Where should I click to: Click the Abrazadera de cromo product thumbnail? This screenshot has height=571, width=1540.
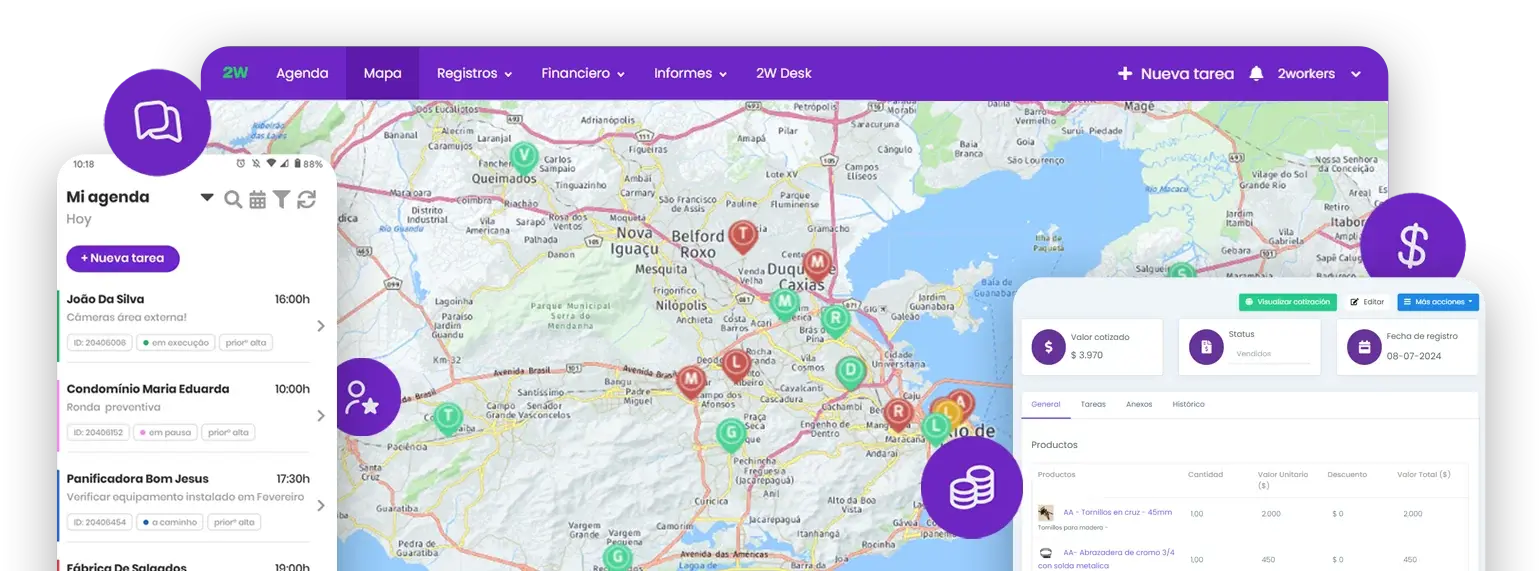[x=1046, y=553]
